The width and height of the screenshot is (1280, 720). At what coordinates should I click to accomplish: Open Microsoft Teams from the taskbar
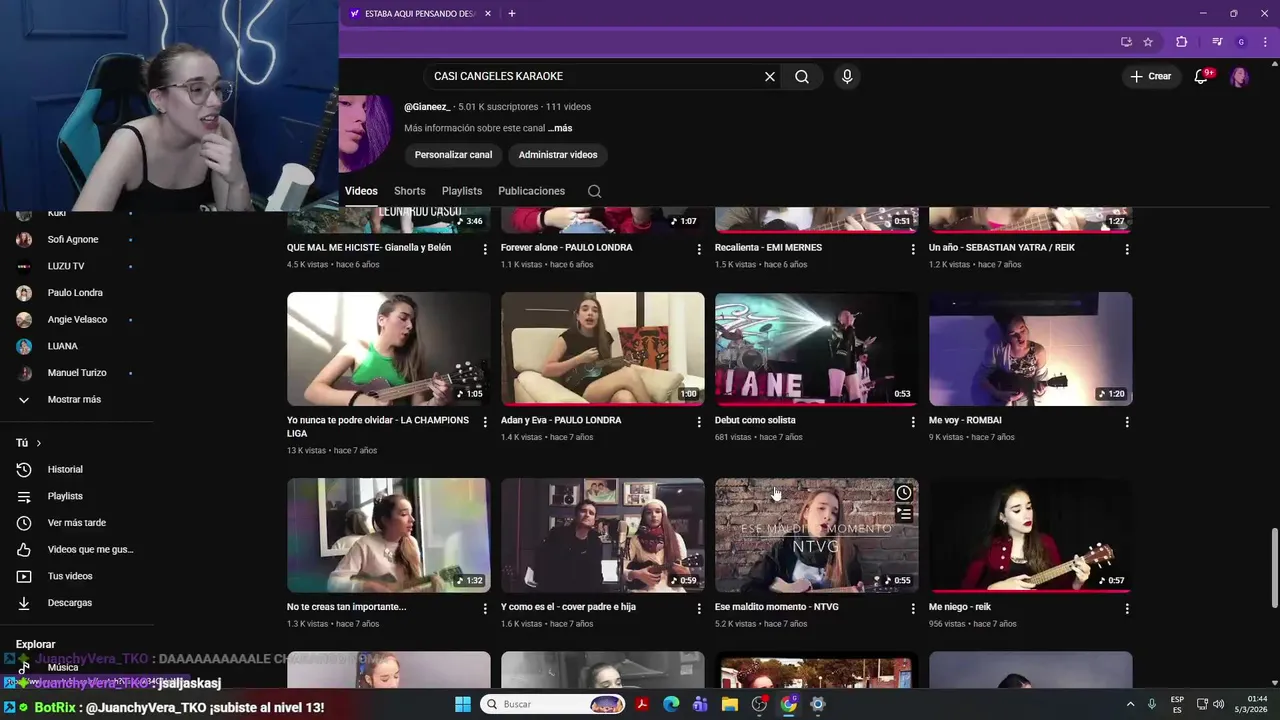pos(700,704)
